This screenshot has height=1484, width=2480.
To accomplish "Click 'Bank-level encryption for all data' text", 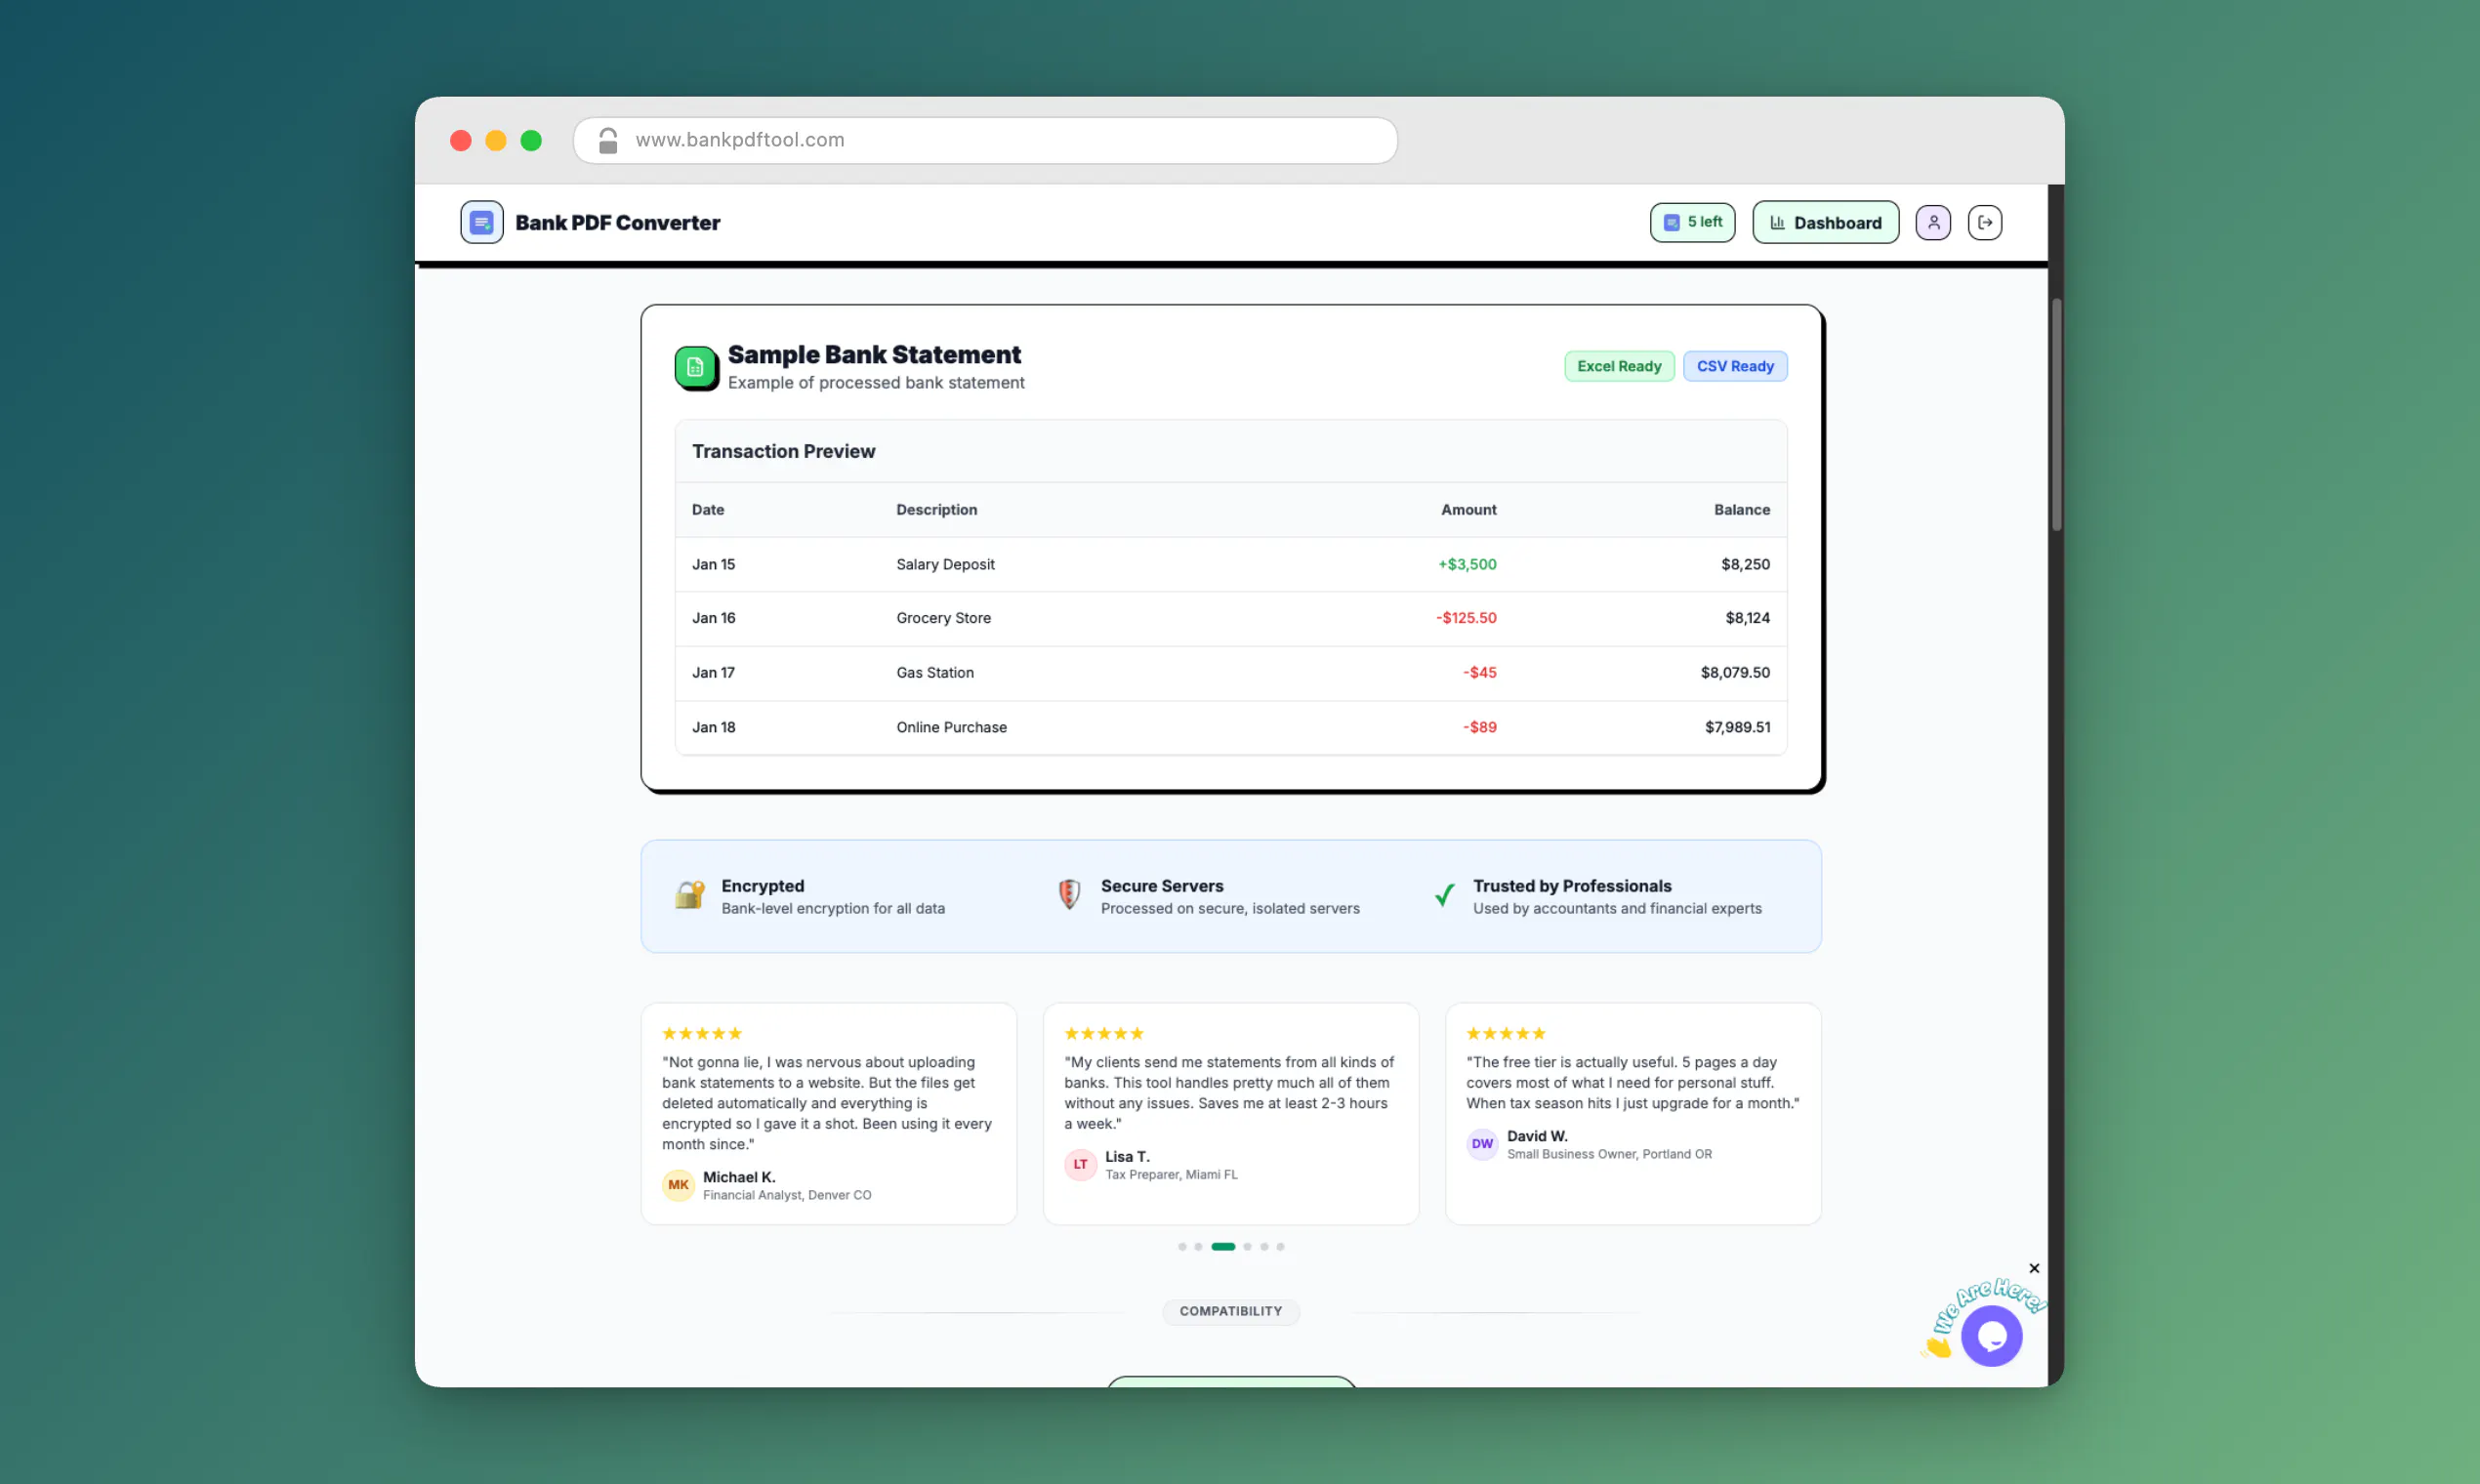I will point(833,908).
